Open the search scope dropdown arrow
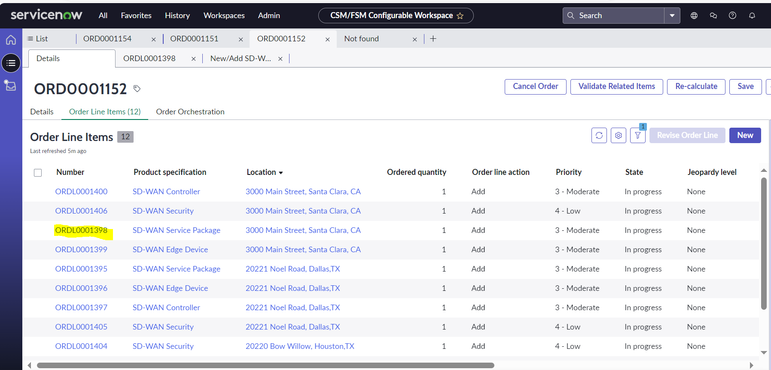 point(673,16)
